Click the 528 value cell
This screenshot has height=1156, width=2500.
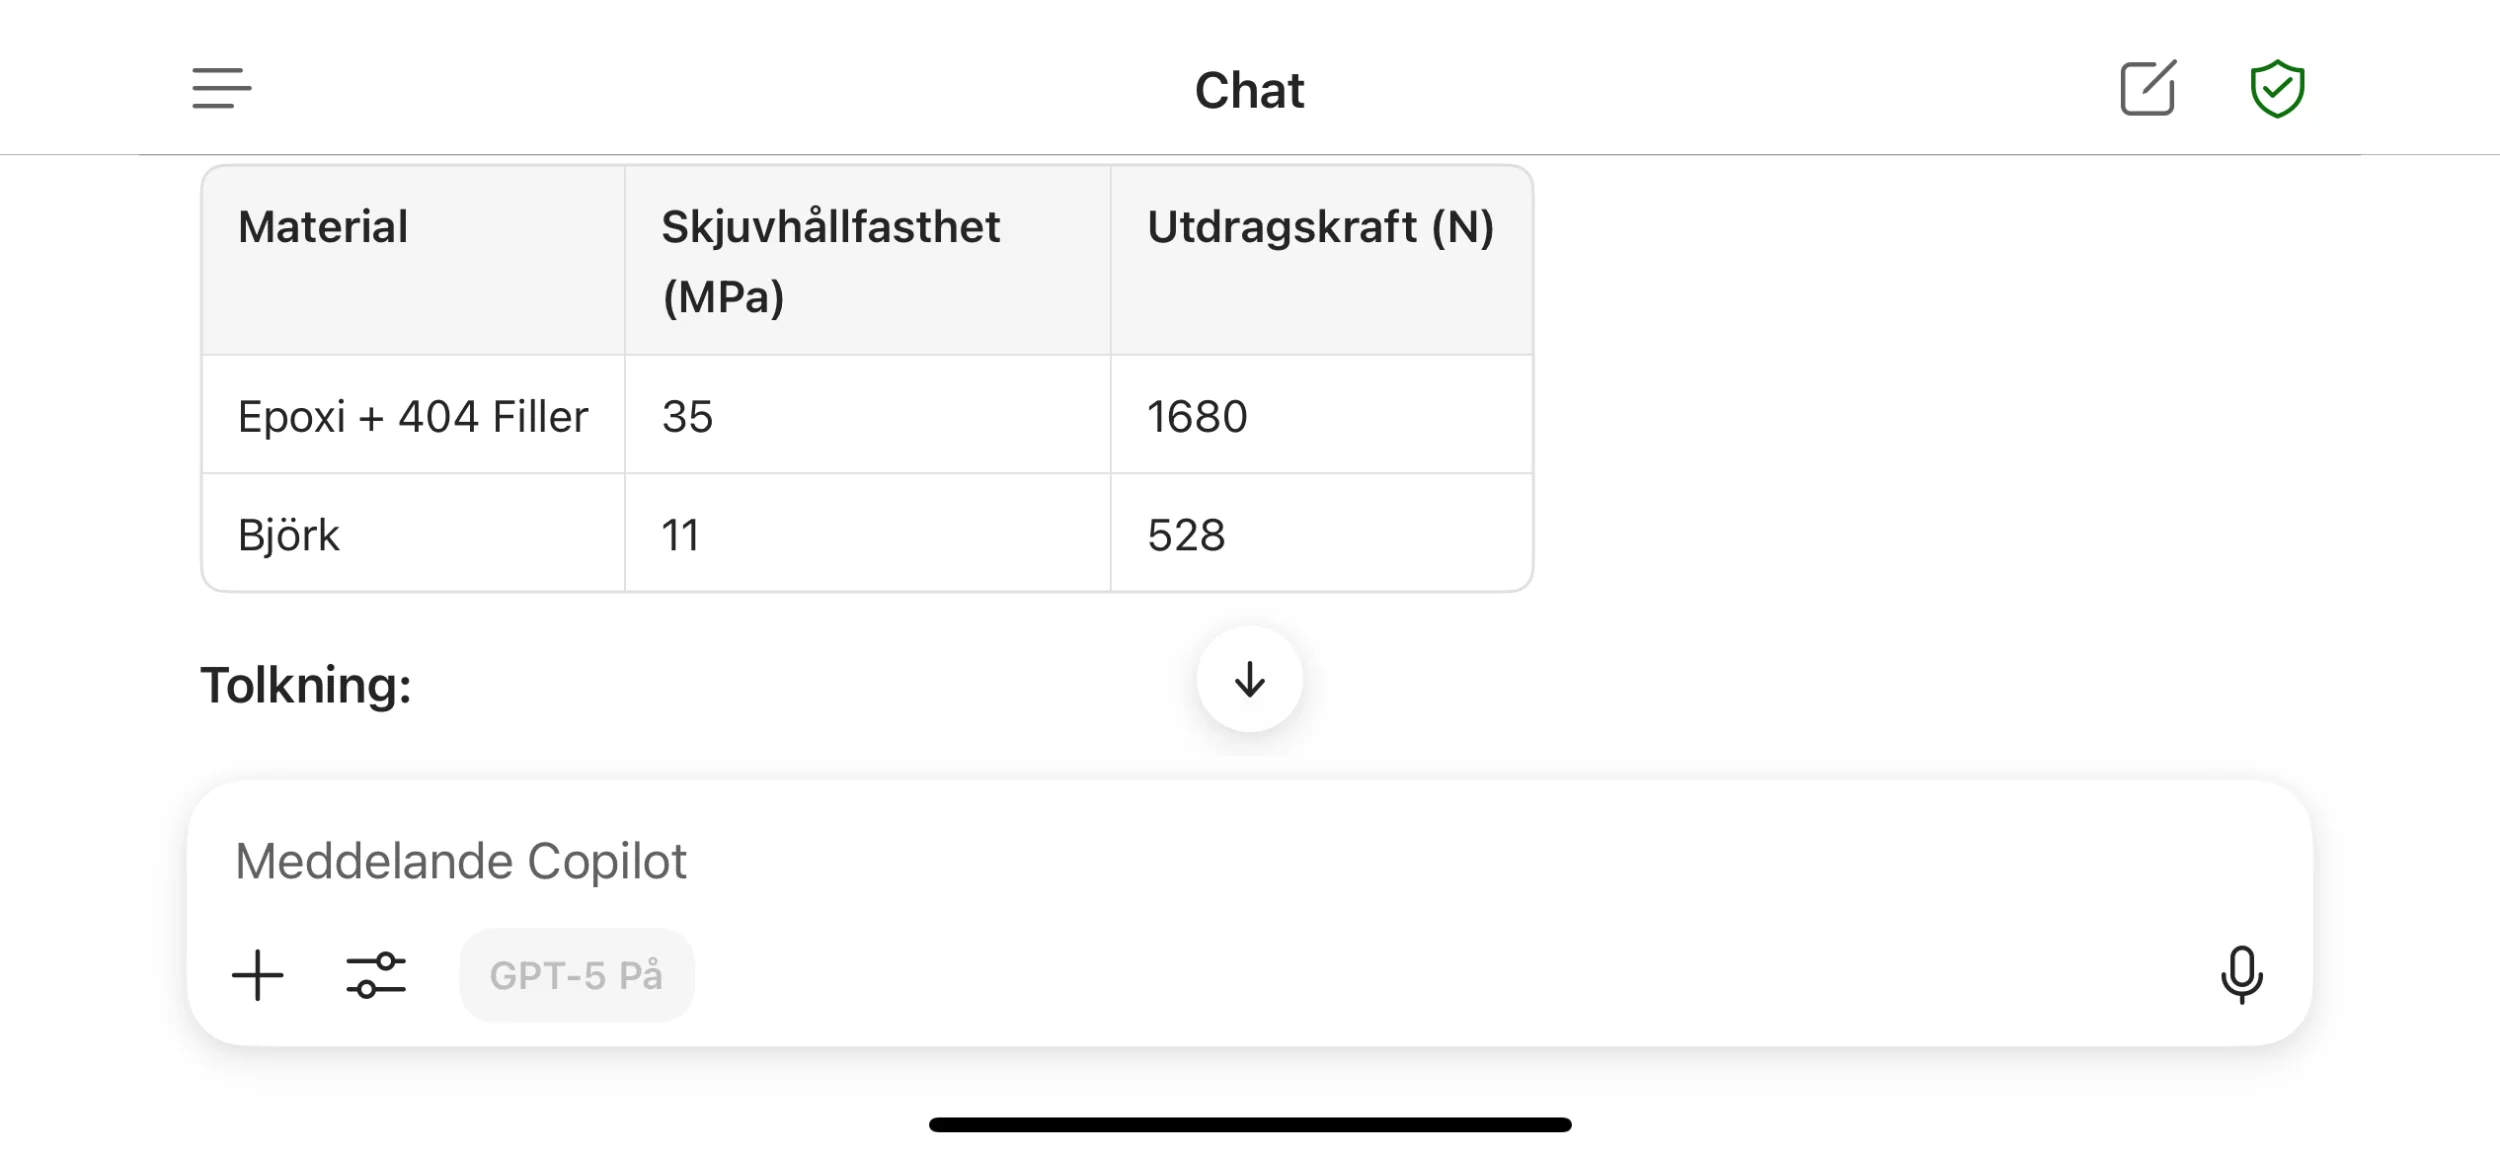pyautogui.click(x=1186, y=535)
